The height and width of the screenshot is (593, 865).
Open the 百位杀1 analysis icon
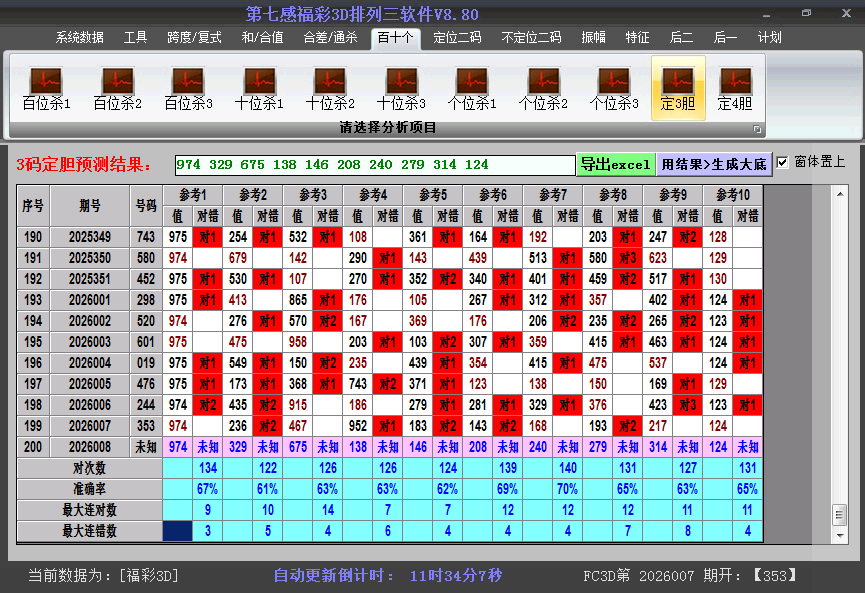tap(46, 88)
